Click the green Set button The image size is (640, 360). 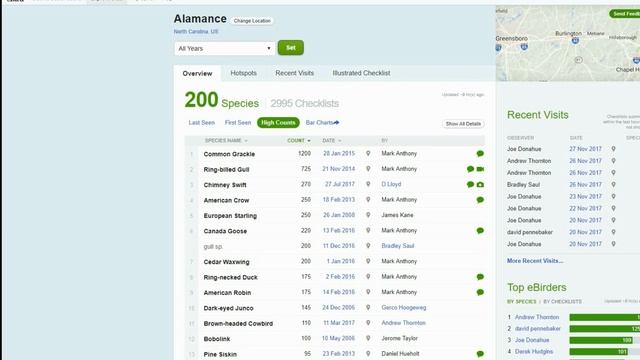pos(291,48)
